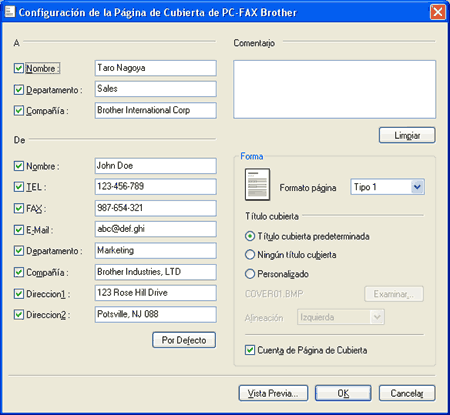Image resolution: width=450 pixels, height=415 pixels.
Task: Toggle the sender TEL checkbox
Action: [19, 187]
